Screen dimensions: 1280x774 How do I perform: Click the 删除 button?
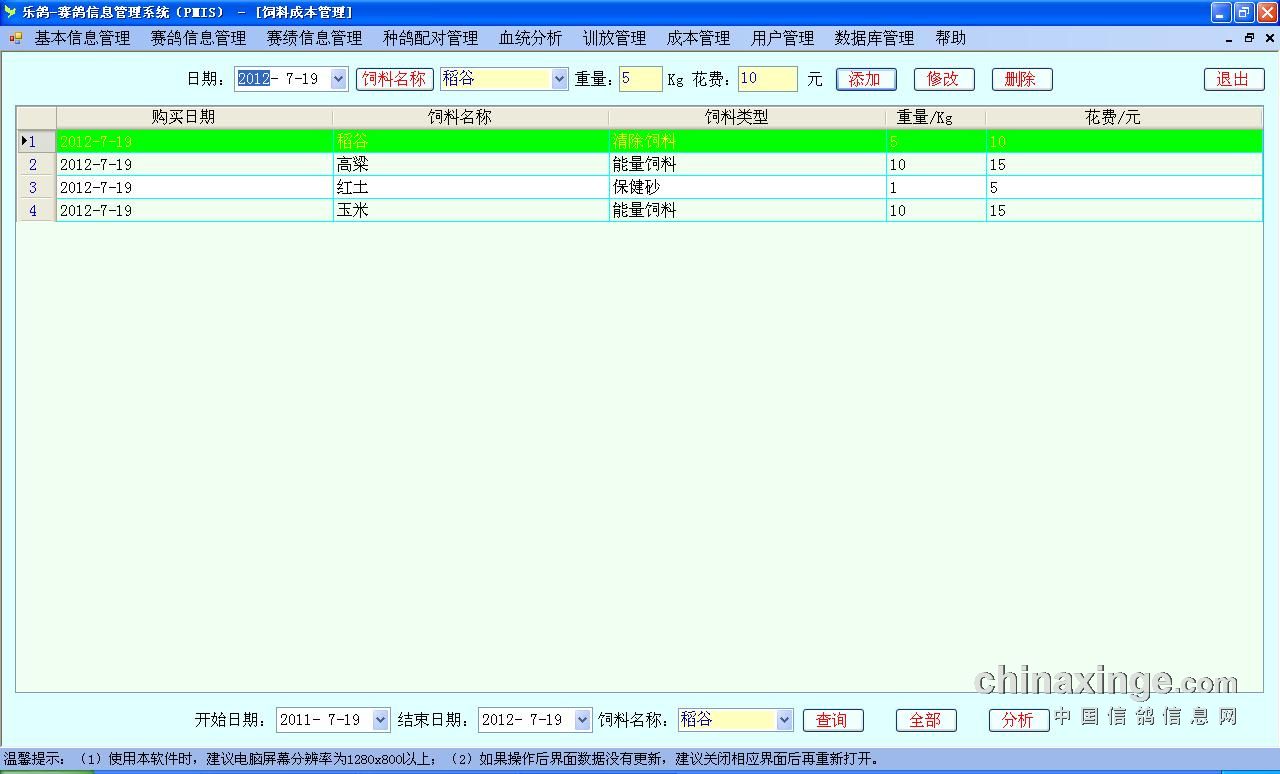(x=1022, y=79)
